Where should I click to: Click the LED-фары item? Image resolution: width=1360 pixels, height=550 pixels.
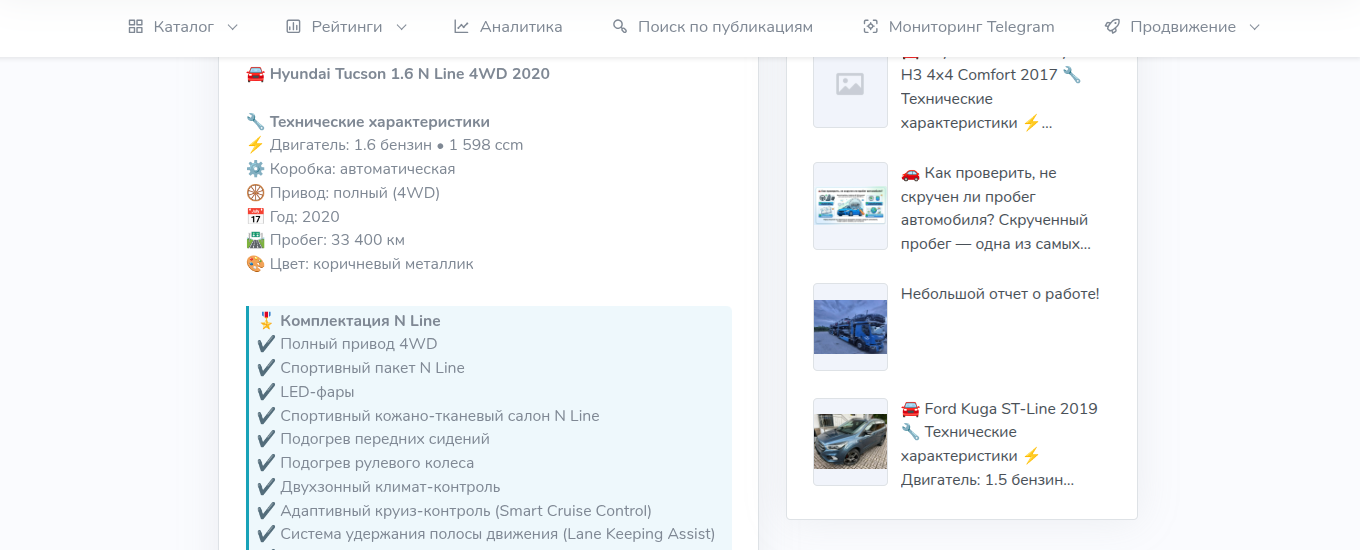pyautogui.click(x=306, y=392)
